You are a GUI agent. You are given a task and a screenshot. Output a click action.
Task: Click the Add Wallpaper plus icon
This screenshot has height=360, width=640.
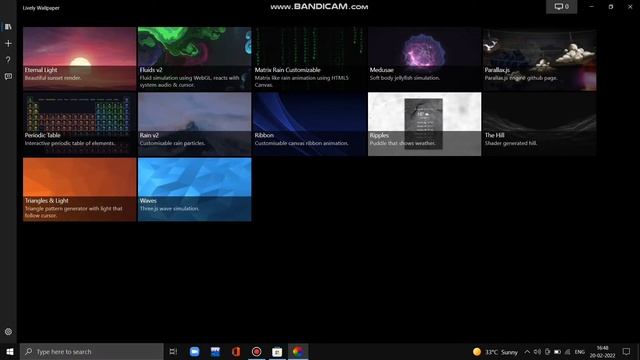pos(8,43)
